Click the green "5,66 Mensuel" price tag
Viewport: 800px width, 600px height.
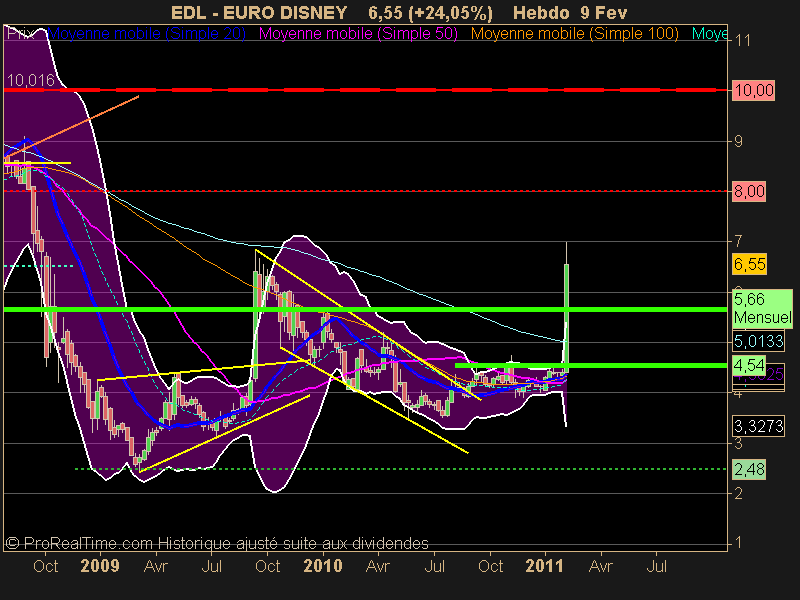click(x=763, y=308)
